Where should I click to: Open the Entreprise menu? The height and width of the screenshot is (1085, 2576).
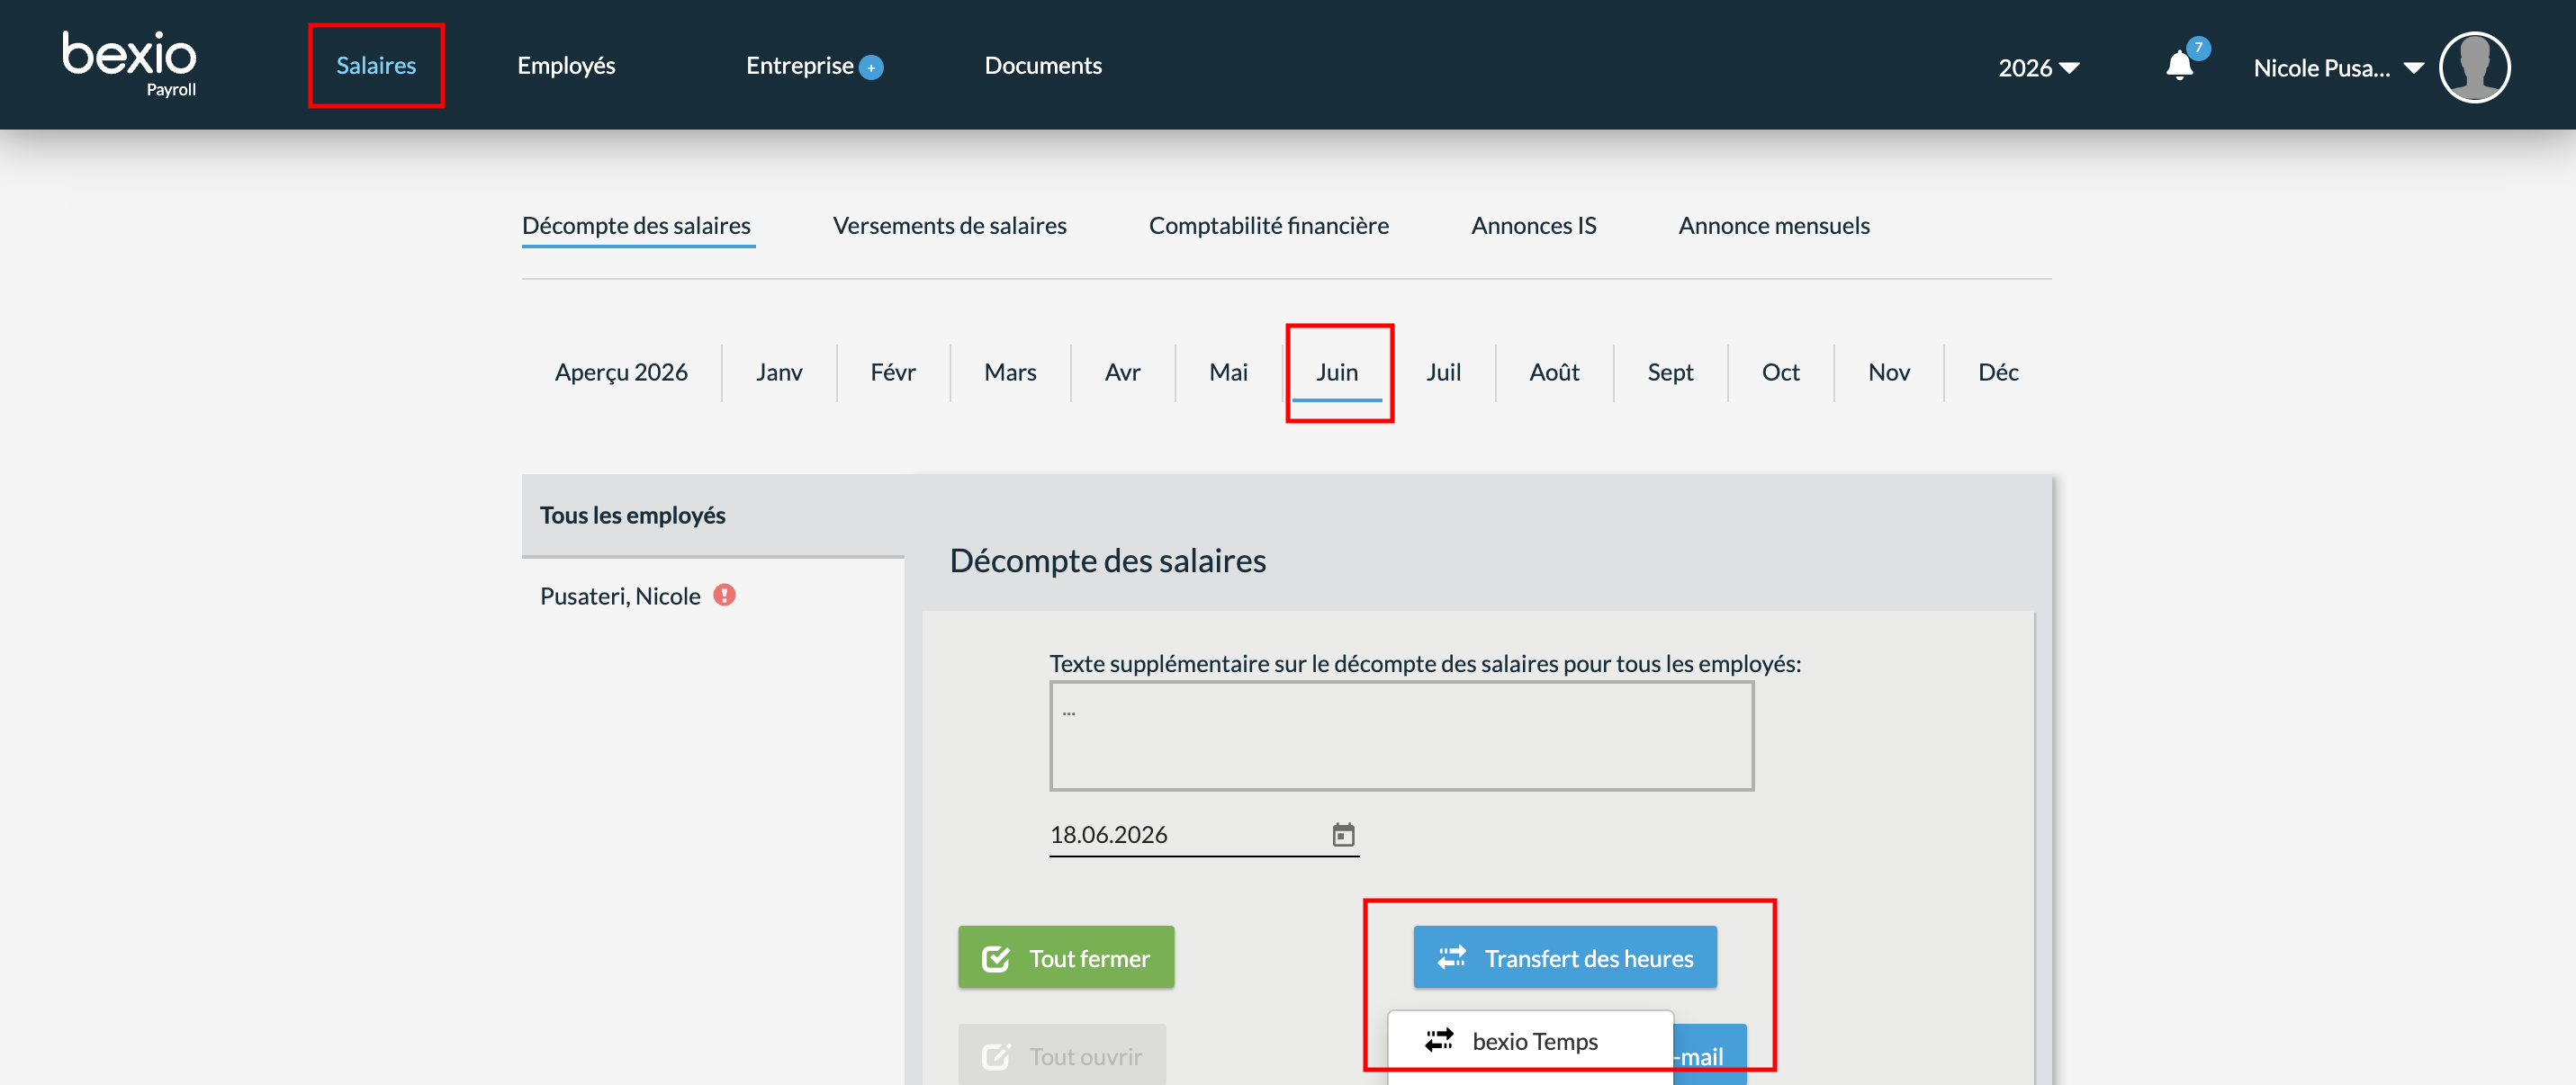800,65
